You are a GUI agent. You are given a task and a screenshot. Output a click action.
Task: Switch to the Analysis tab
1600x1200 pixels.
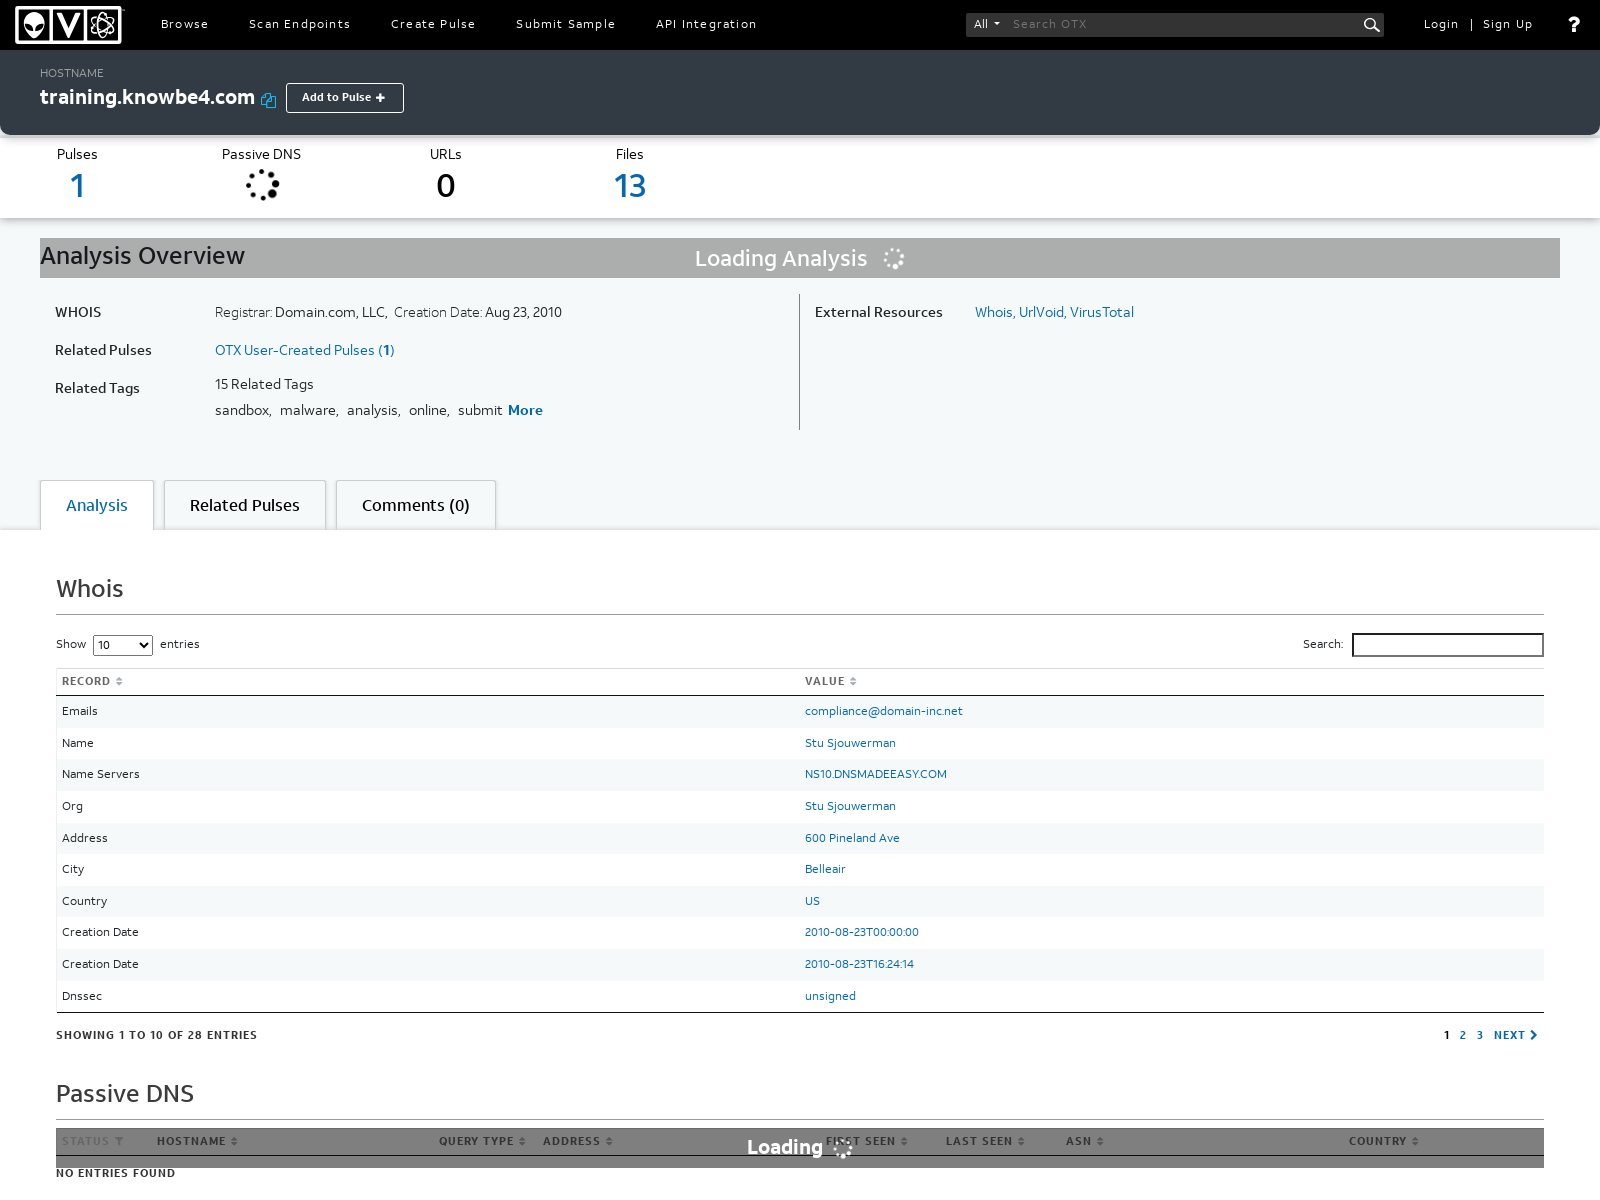click(x=97, y=506)
